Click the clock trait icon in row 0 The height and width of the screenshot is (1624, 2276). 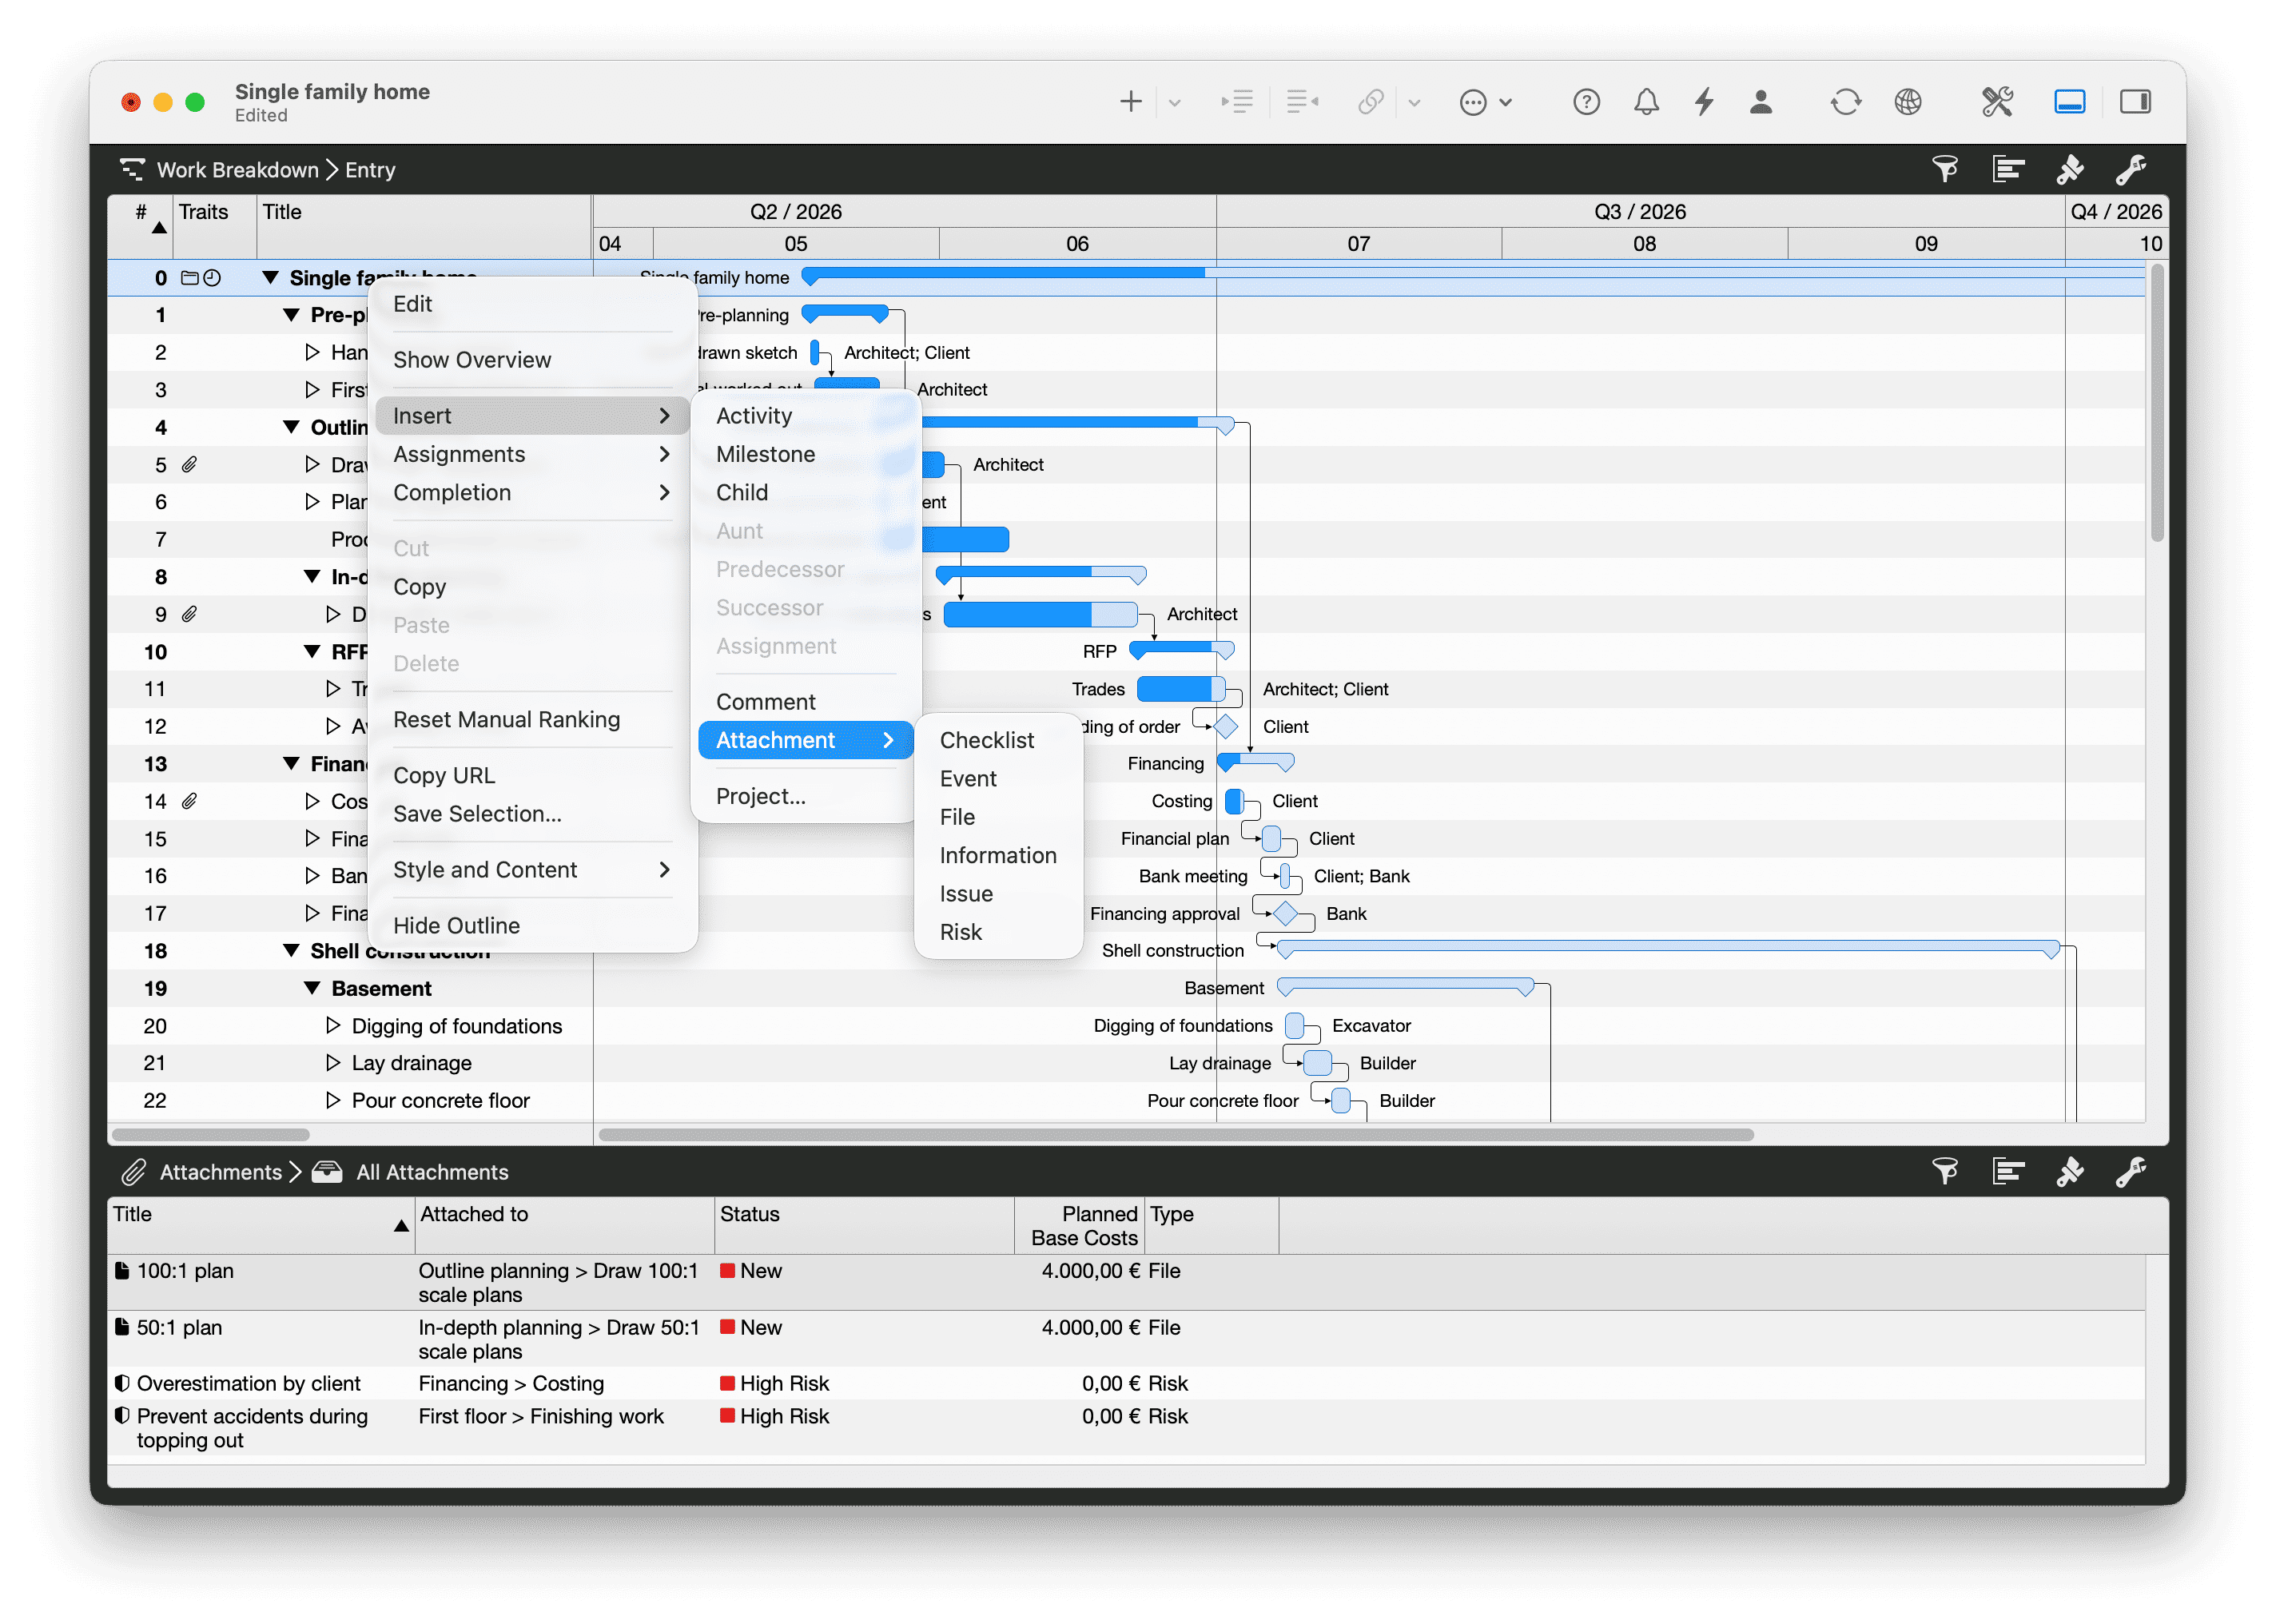(x=212, y=278)
